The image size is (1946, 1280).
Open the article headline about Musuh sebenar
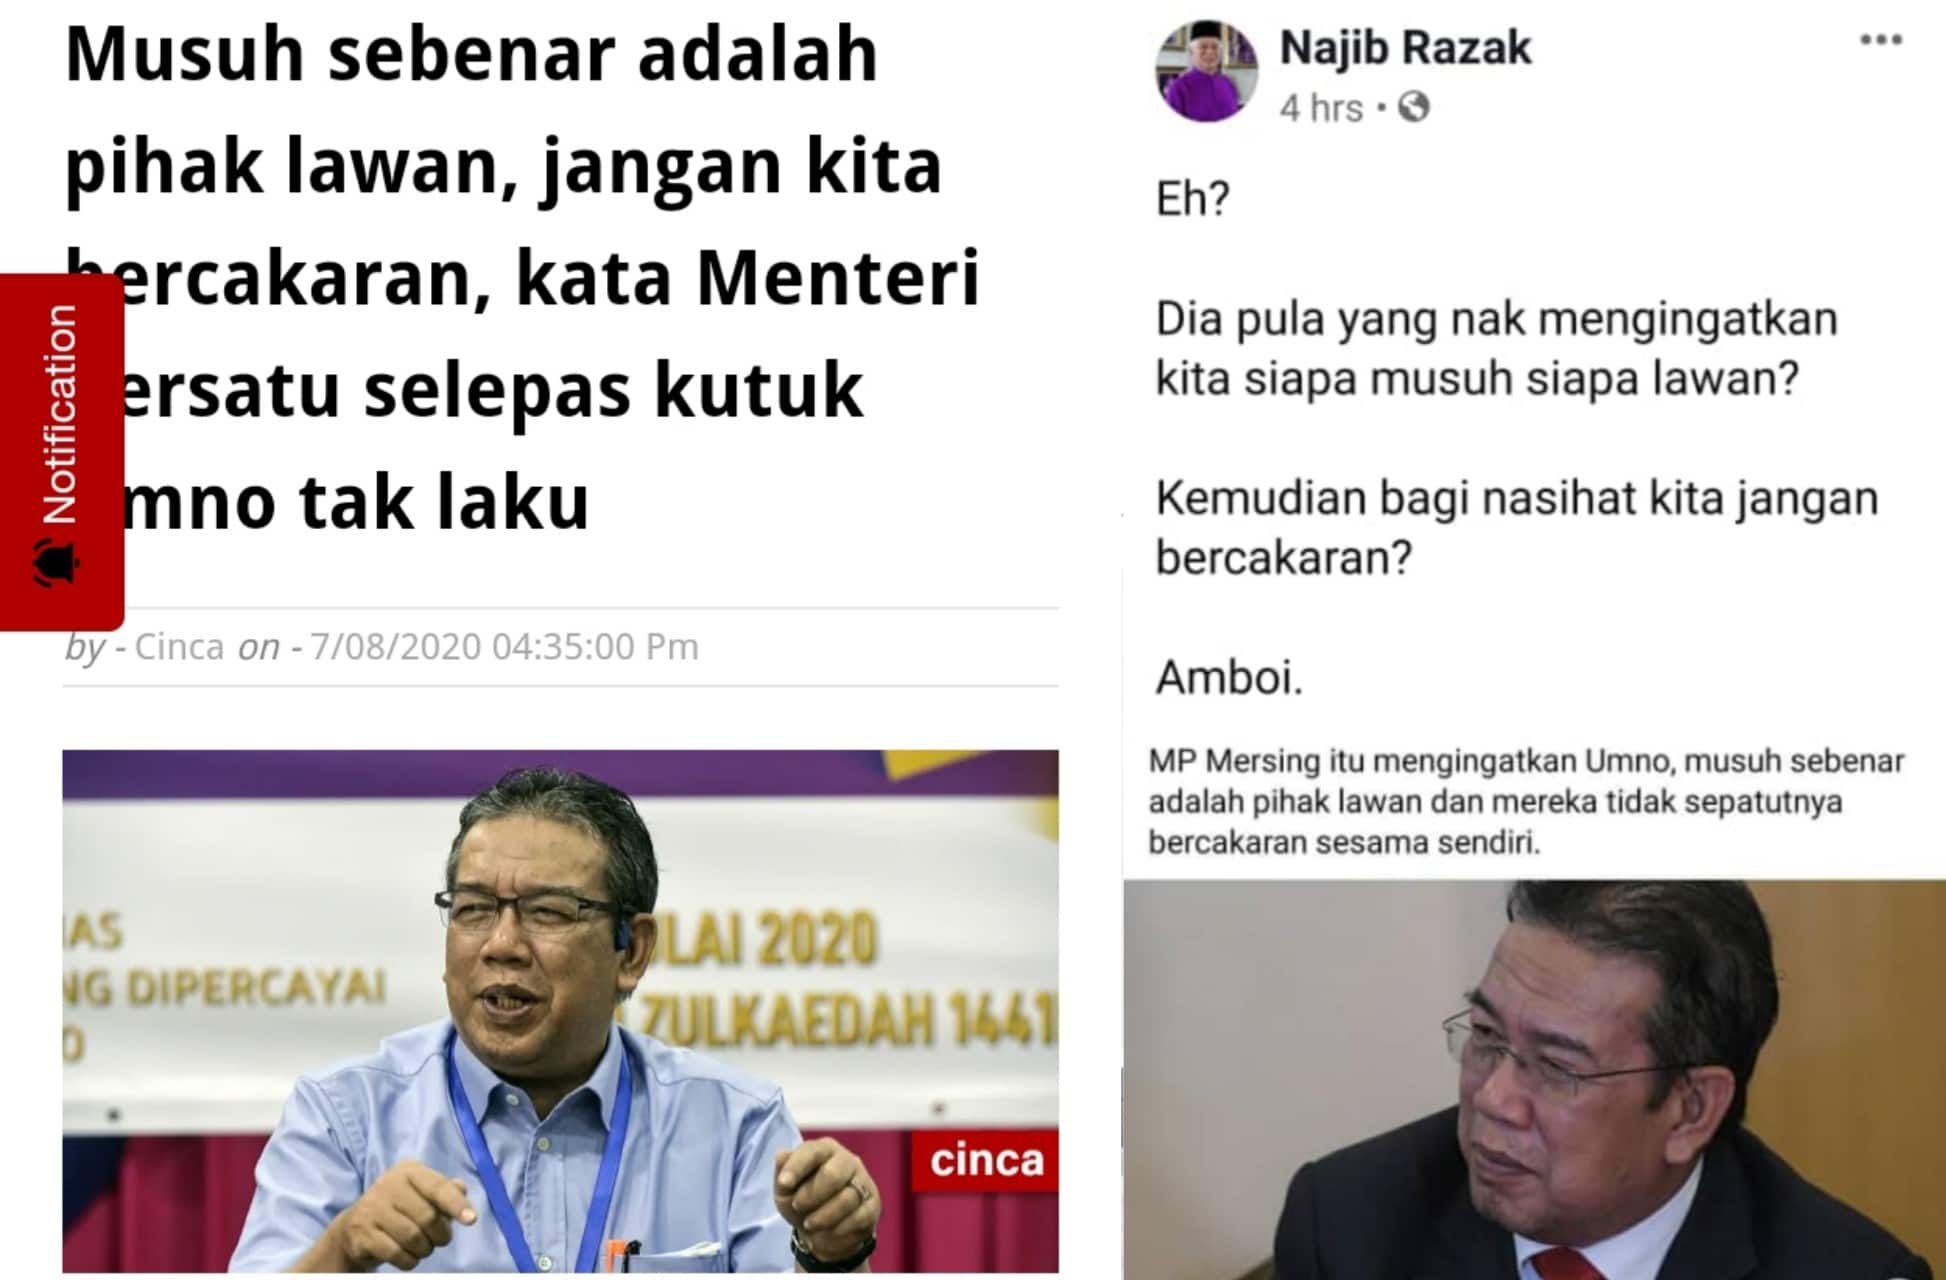click(522, 277)
